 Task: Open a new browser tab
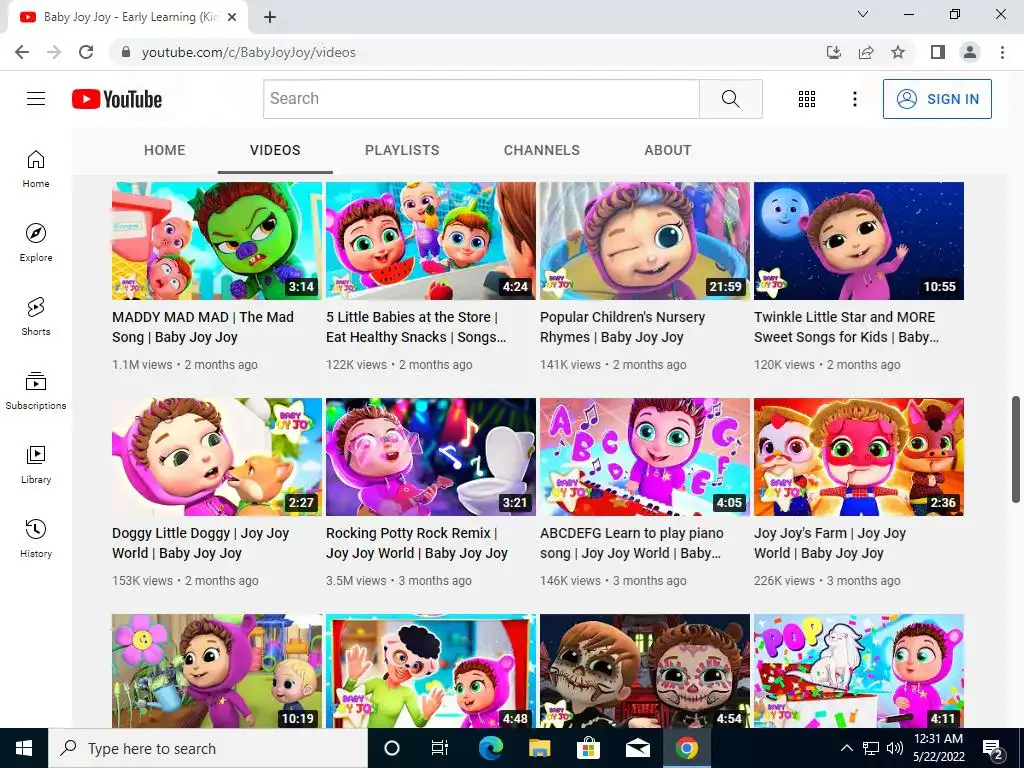coord(270,17)
